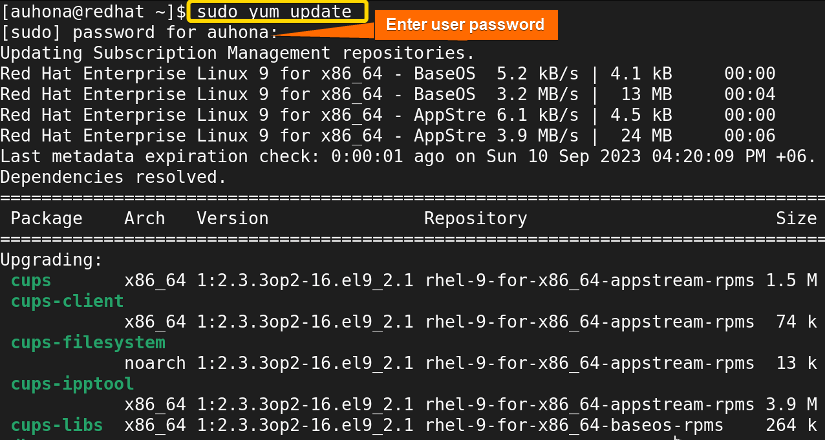Click the 'cups-ipptool' package name
The image size is (825, 440).
(x=73, y=384)
